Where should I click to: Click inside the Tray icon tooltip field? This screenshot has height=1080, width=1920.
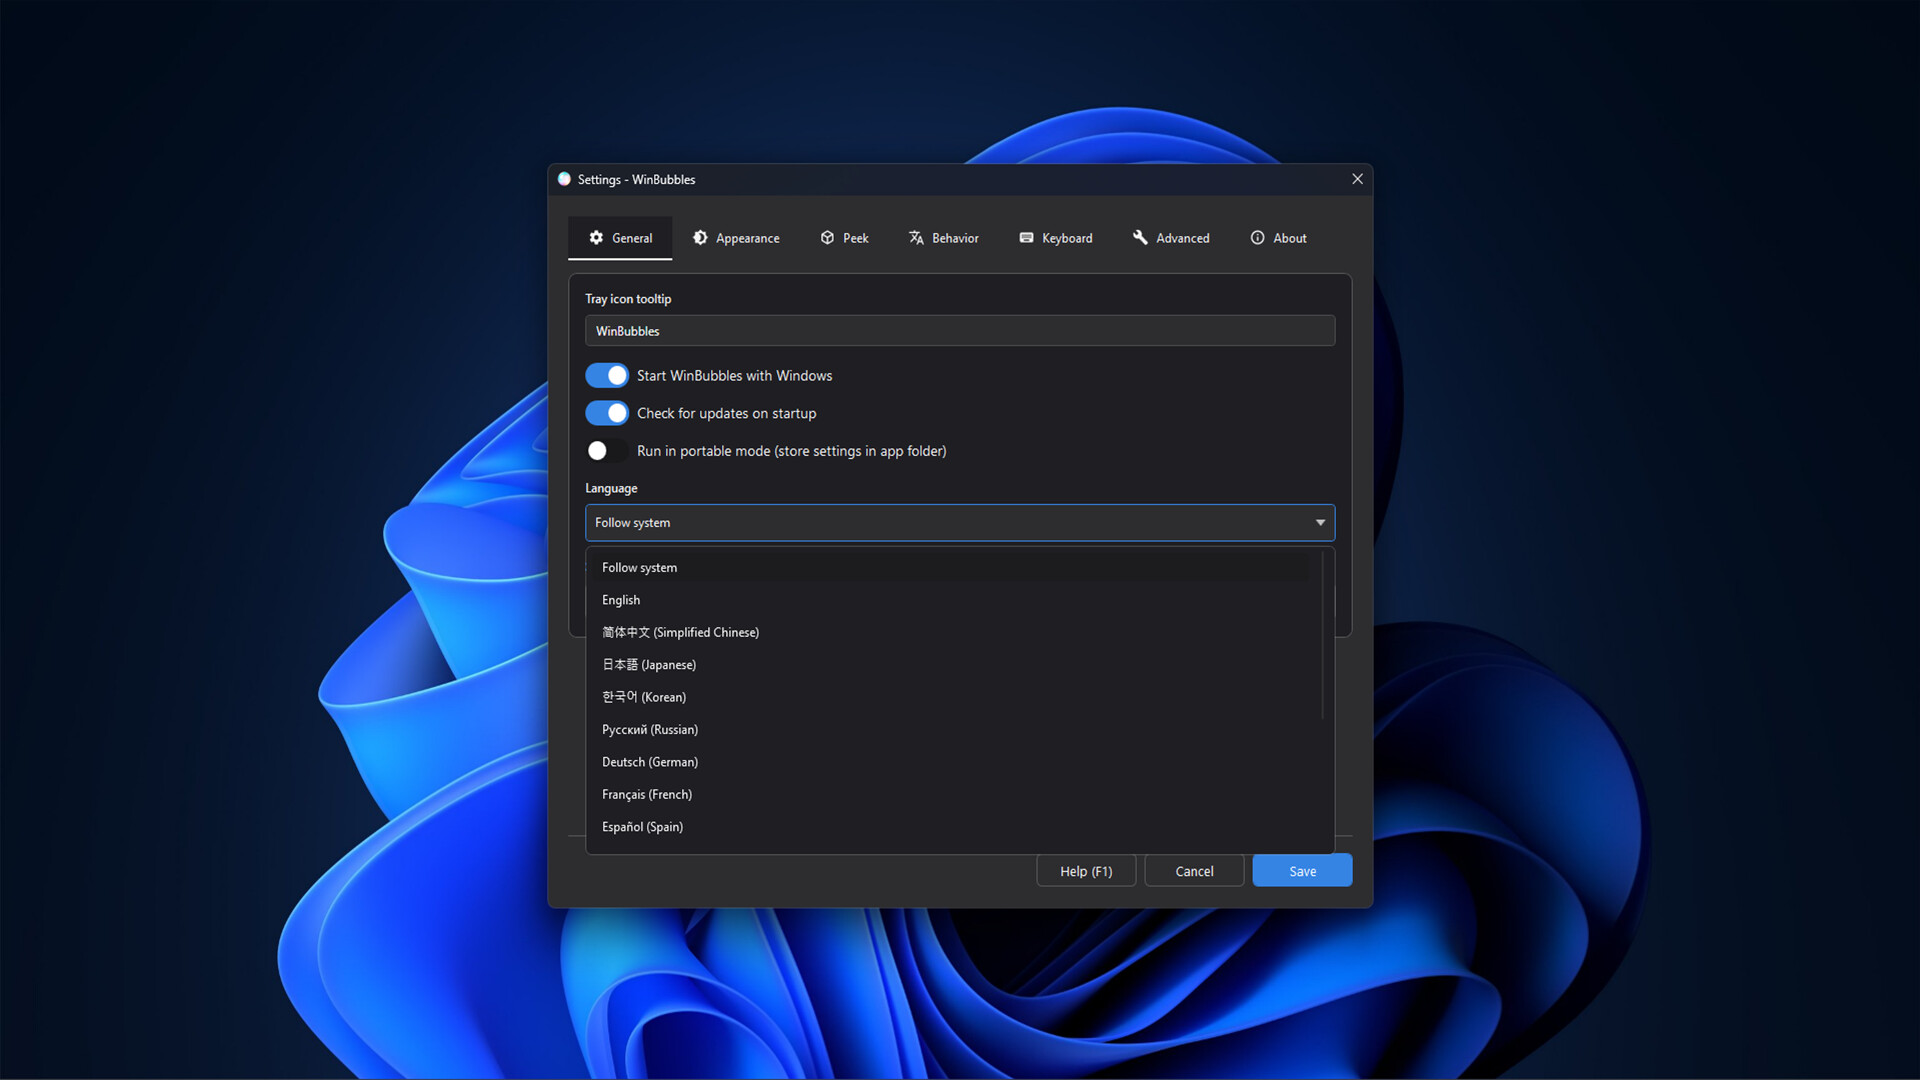pyautogui.click(x=959, y=331)
